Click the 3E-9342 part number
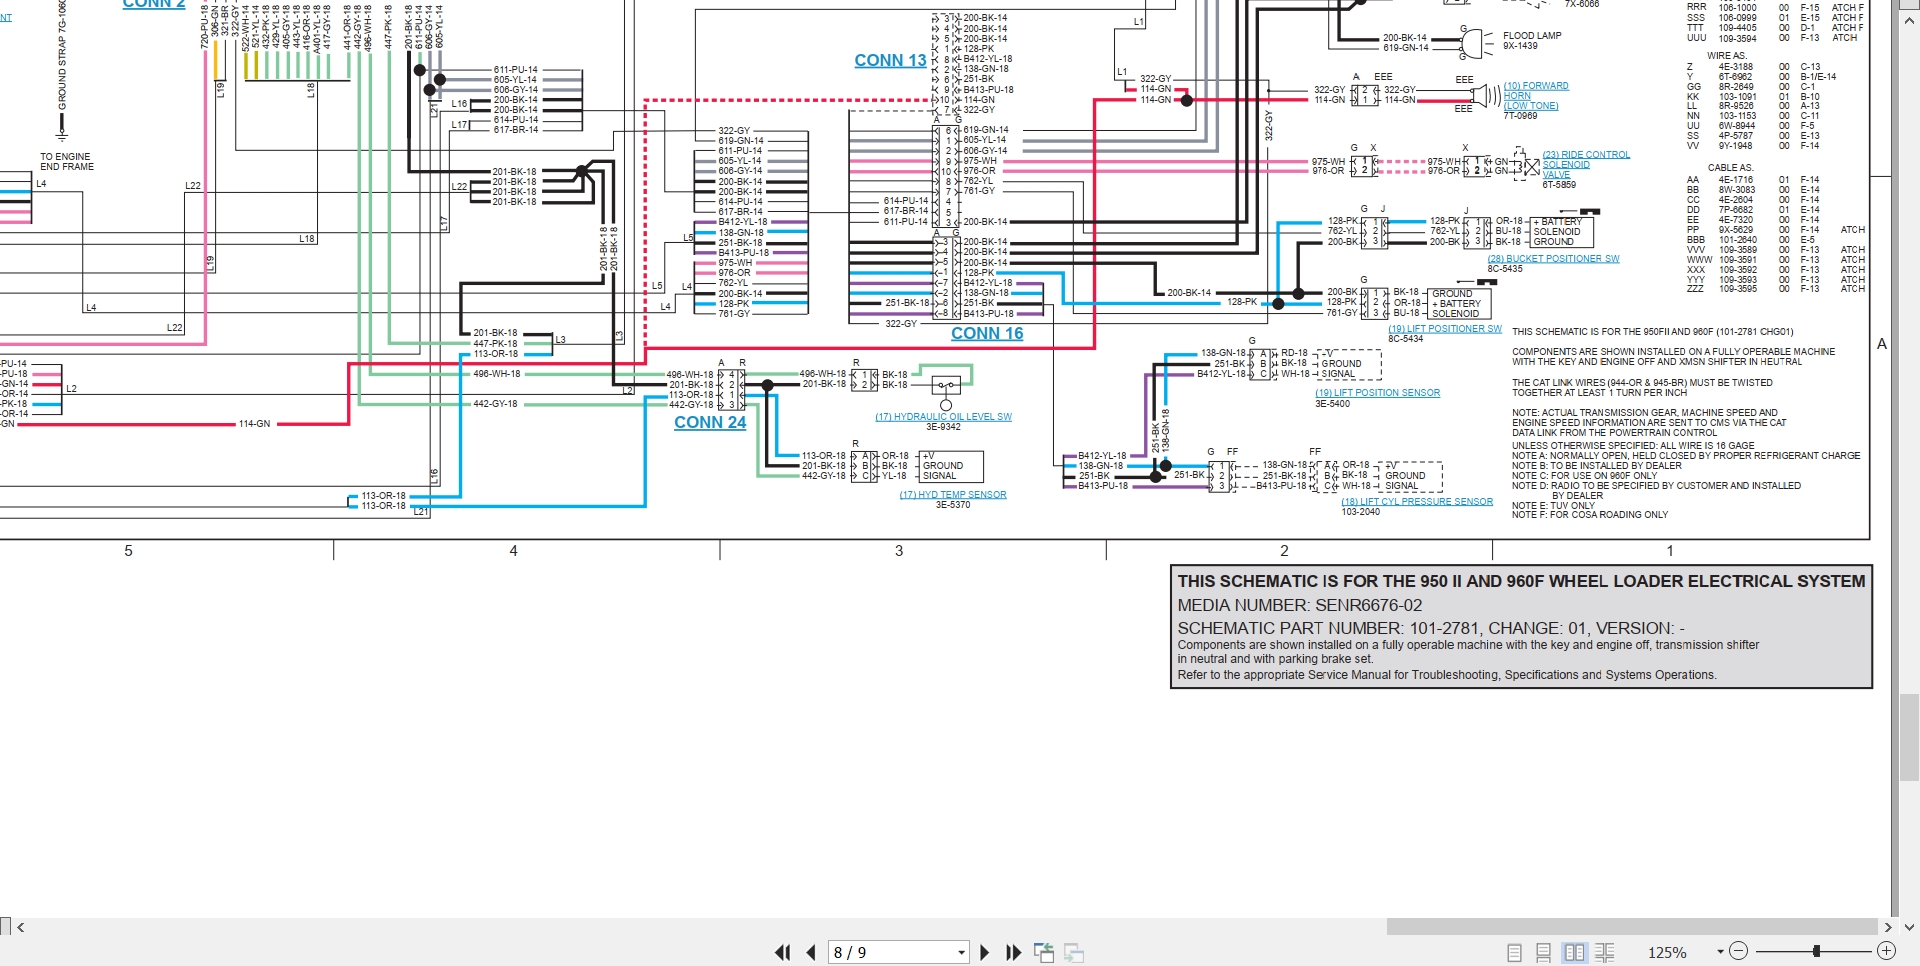 943,427
